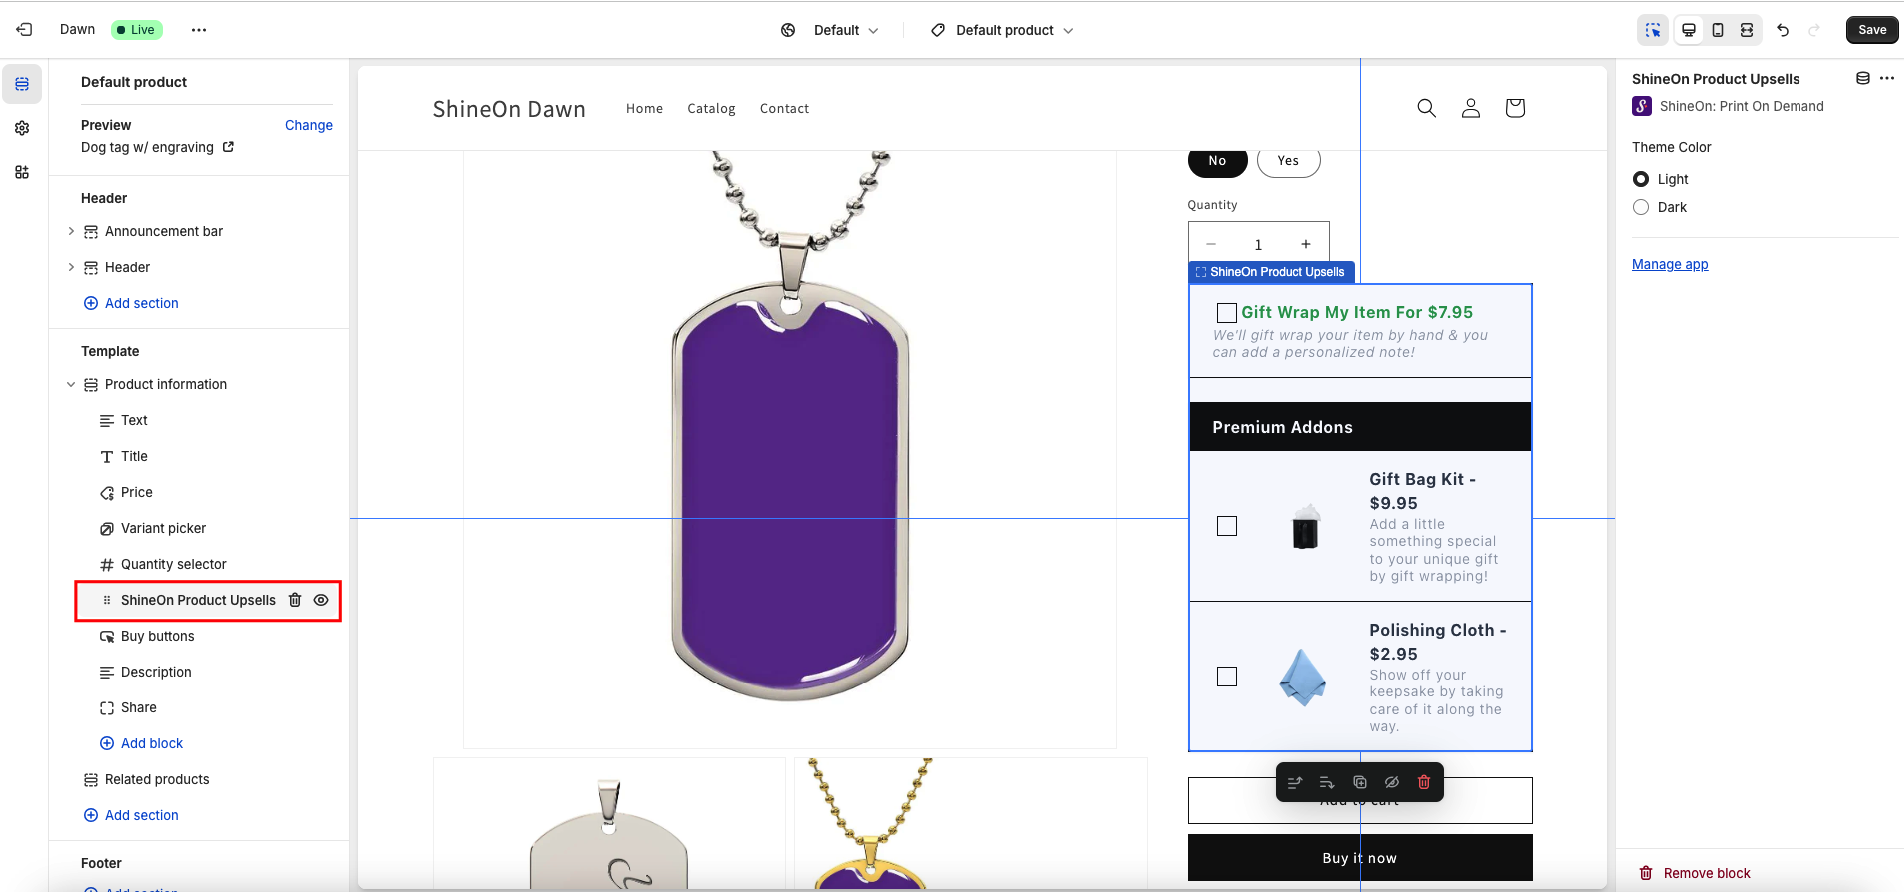Click the Save button
This screenshot has height=892, width=1904.
point(1872,30)
